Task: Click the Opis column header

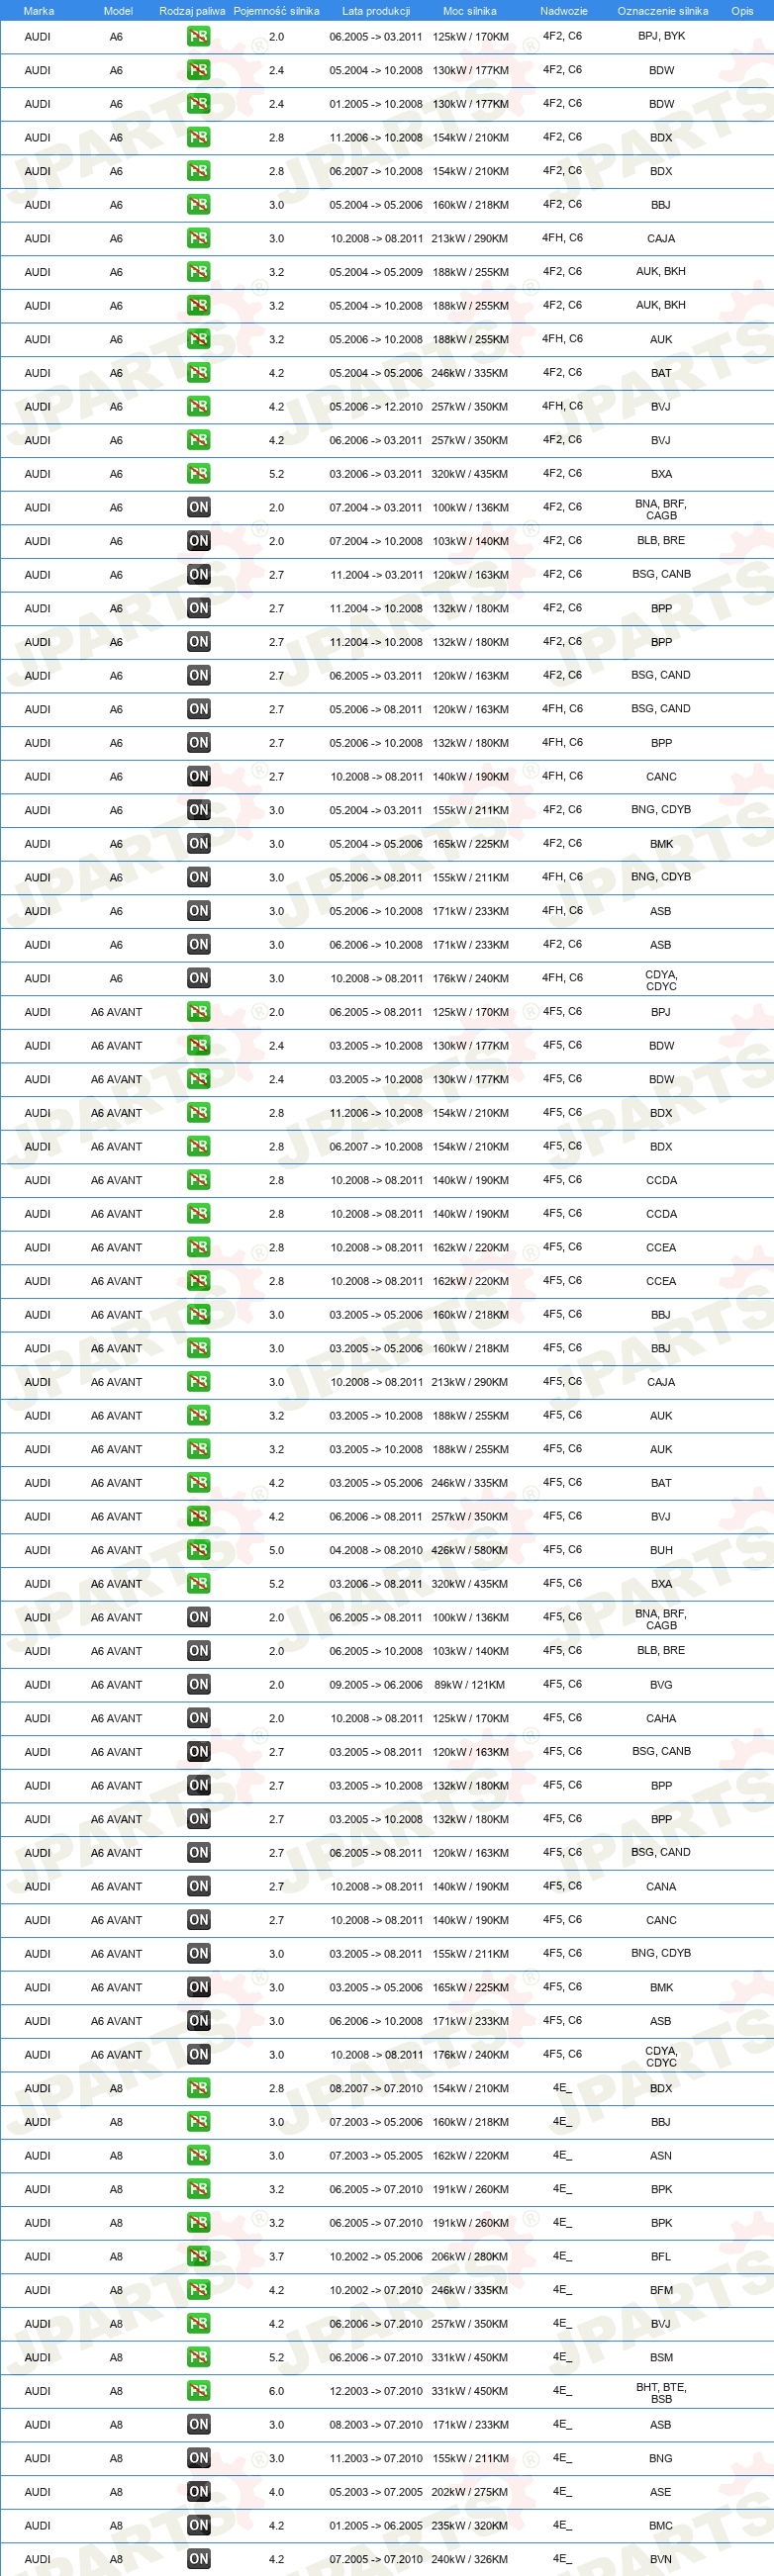Action: click(x=742, y=11)
